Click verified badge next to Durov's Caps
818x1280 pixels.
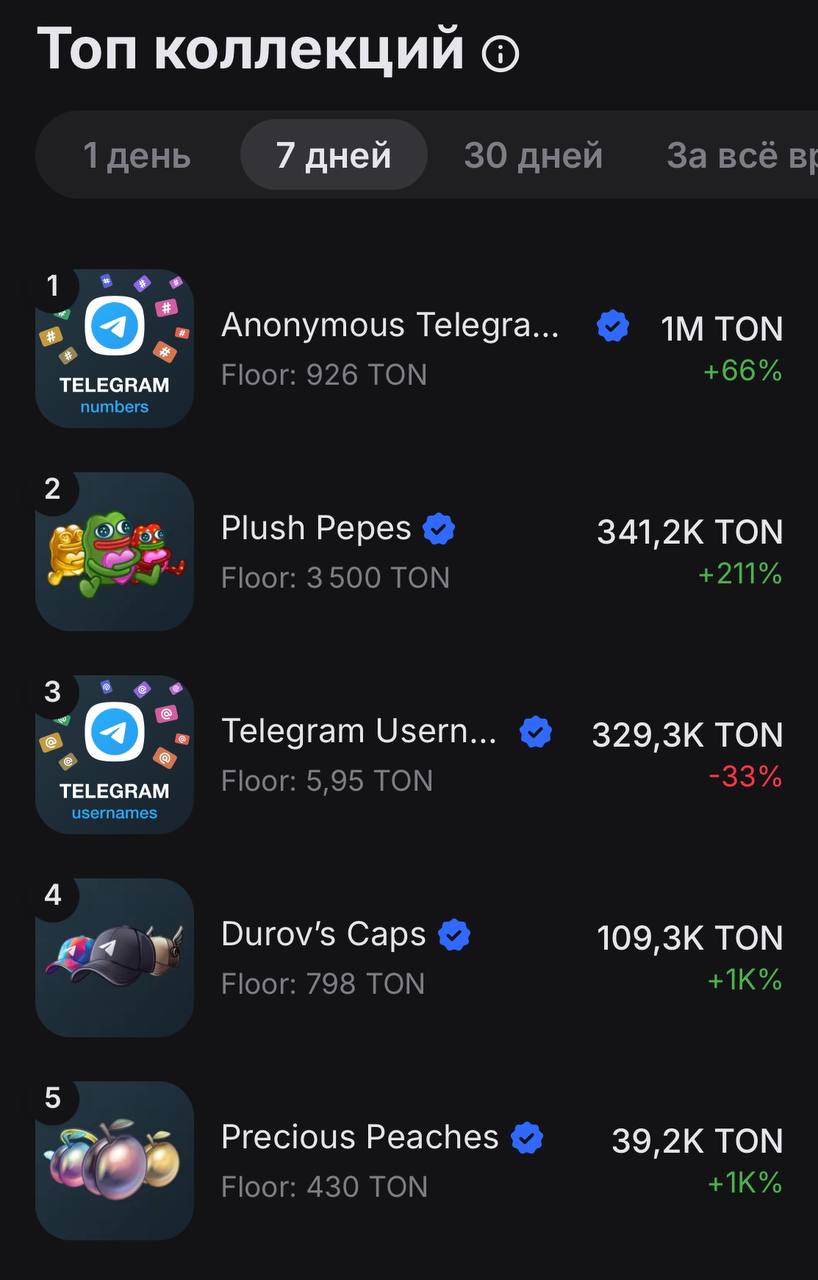point(454,935)
